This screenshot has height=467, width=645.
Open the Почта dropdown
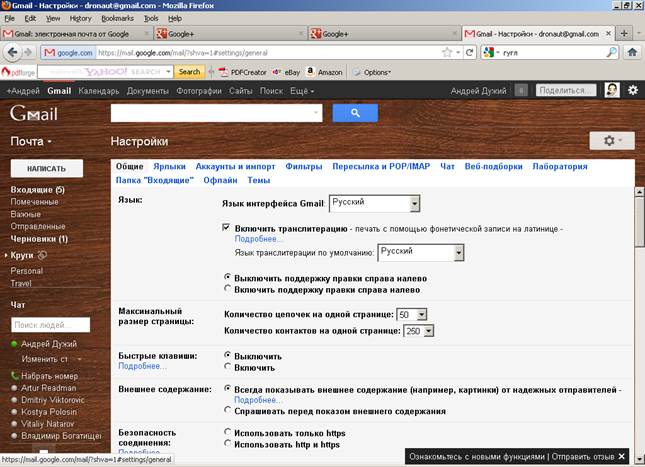pyautogui.click(x=31, y=141)
